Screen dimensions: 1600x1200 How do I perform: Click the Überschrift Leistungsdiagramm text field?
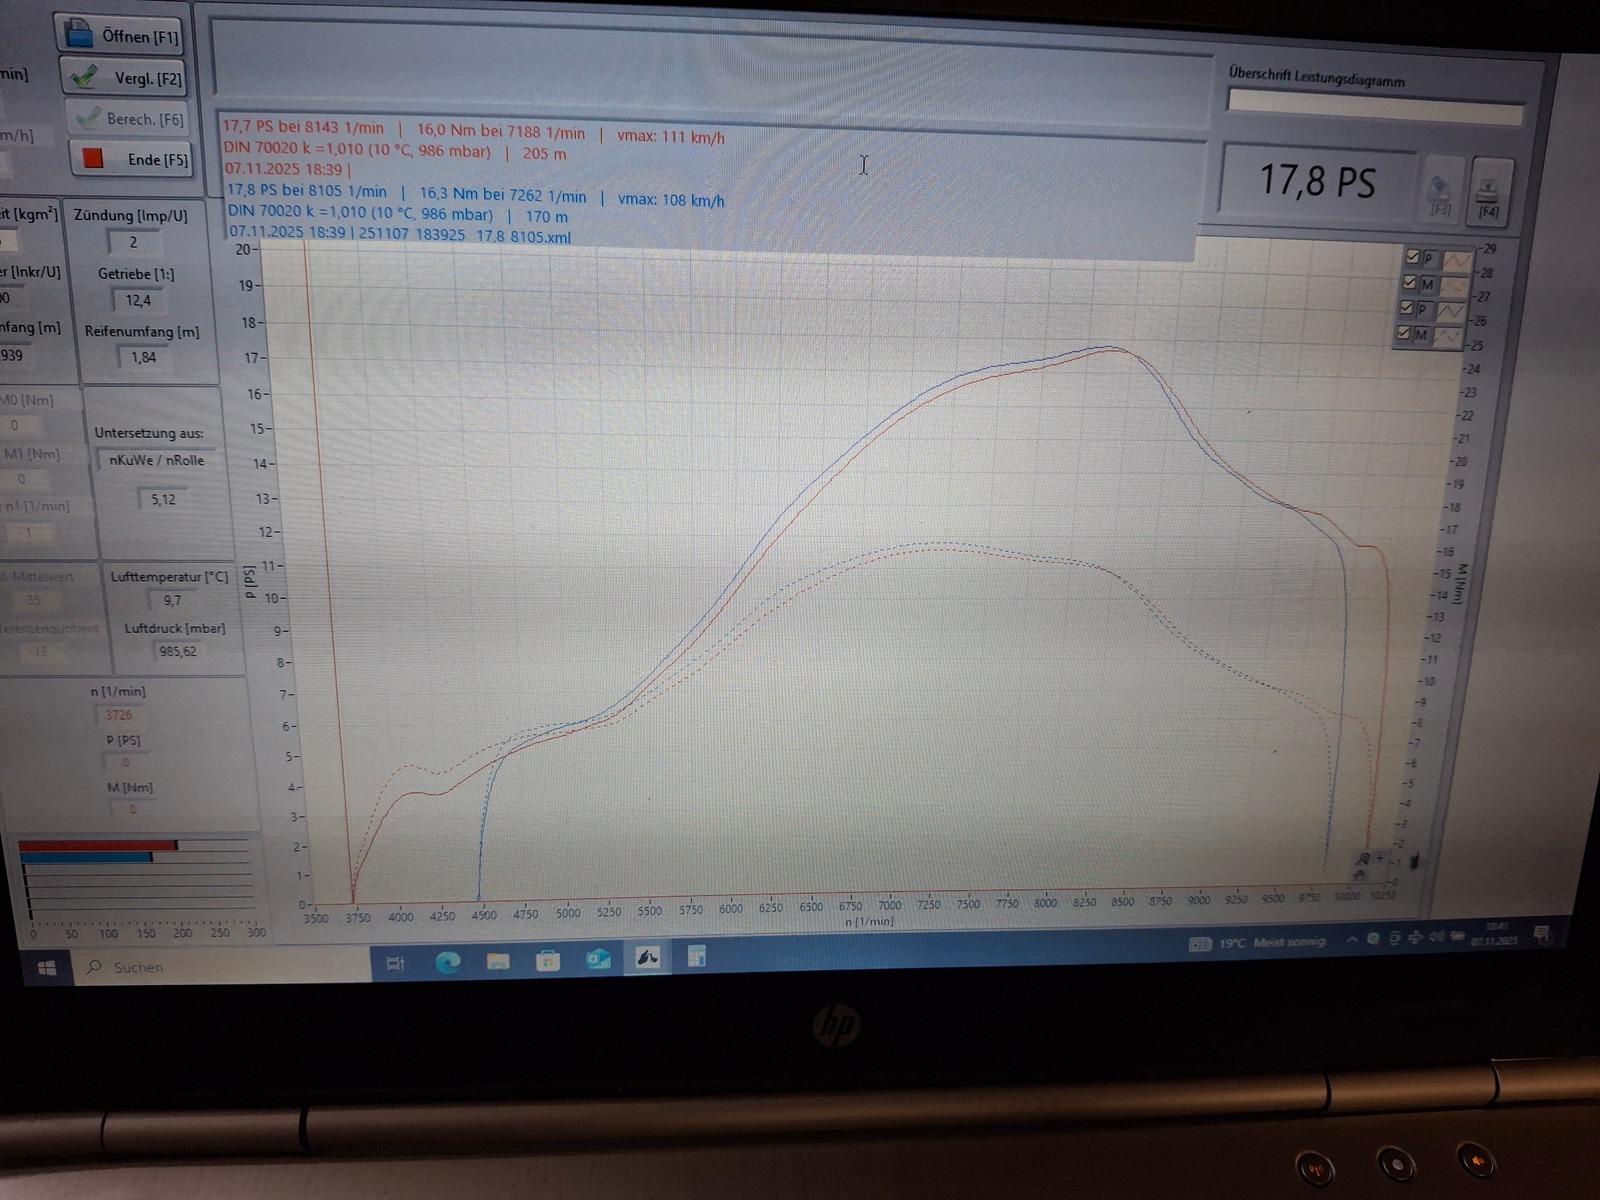(1375, 103)
